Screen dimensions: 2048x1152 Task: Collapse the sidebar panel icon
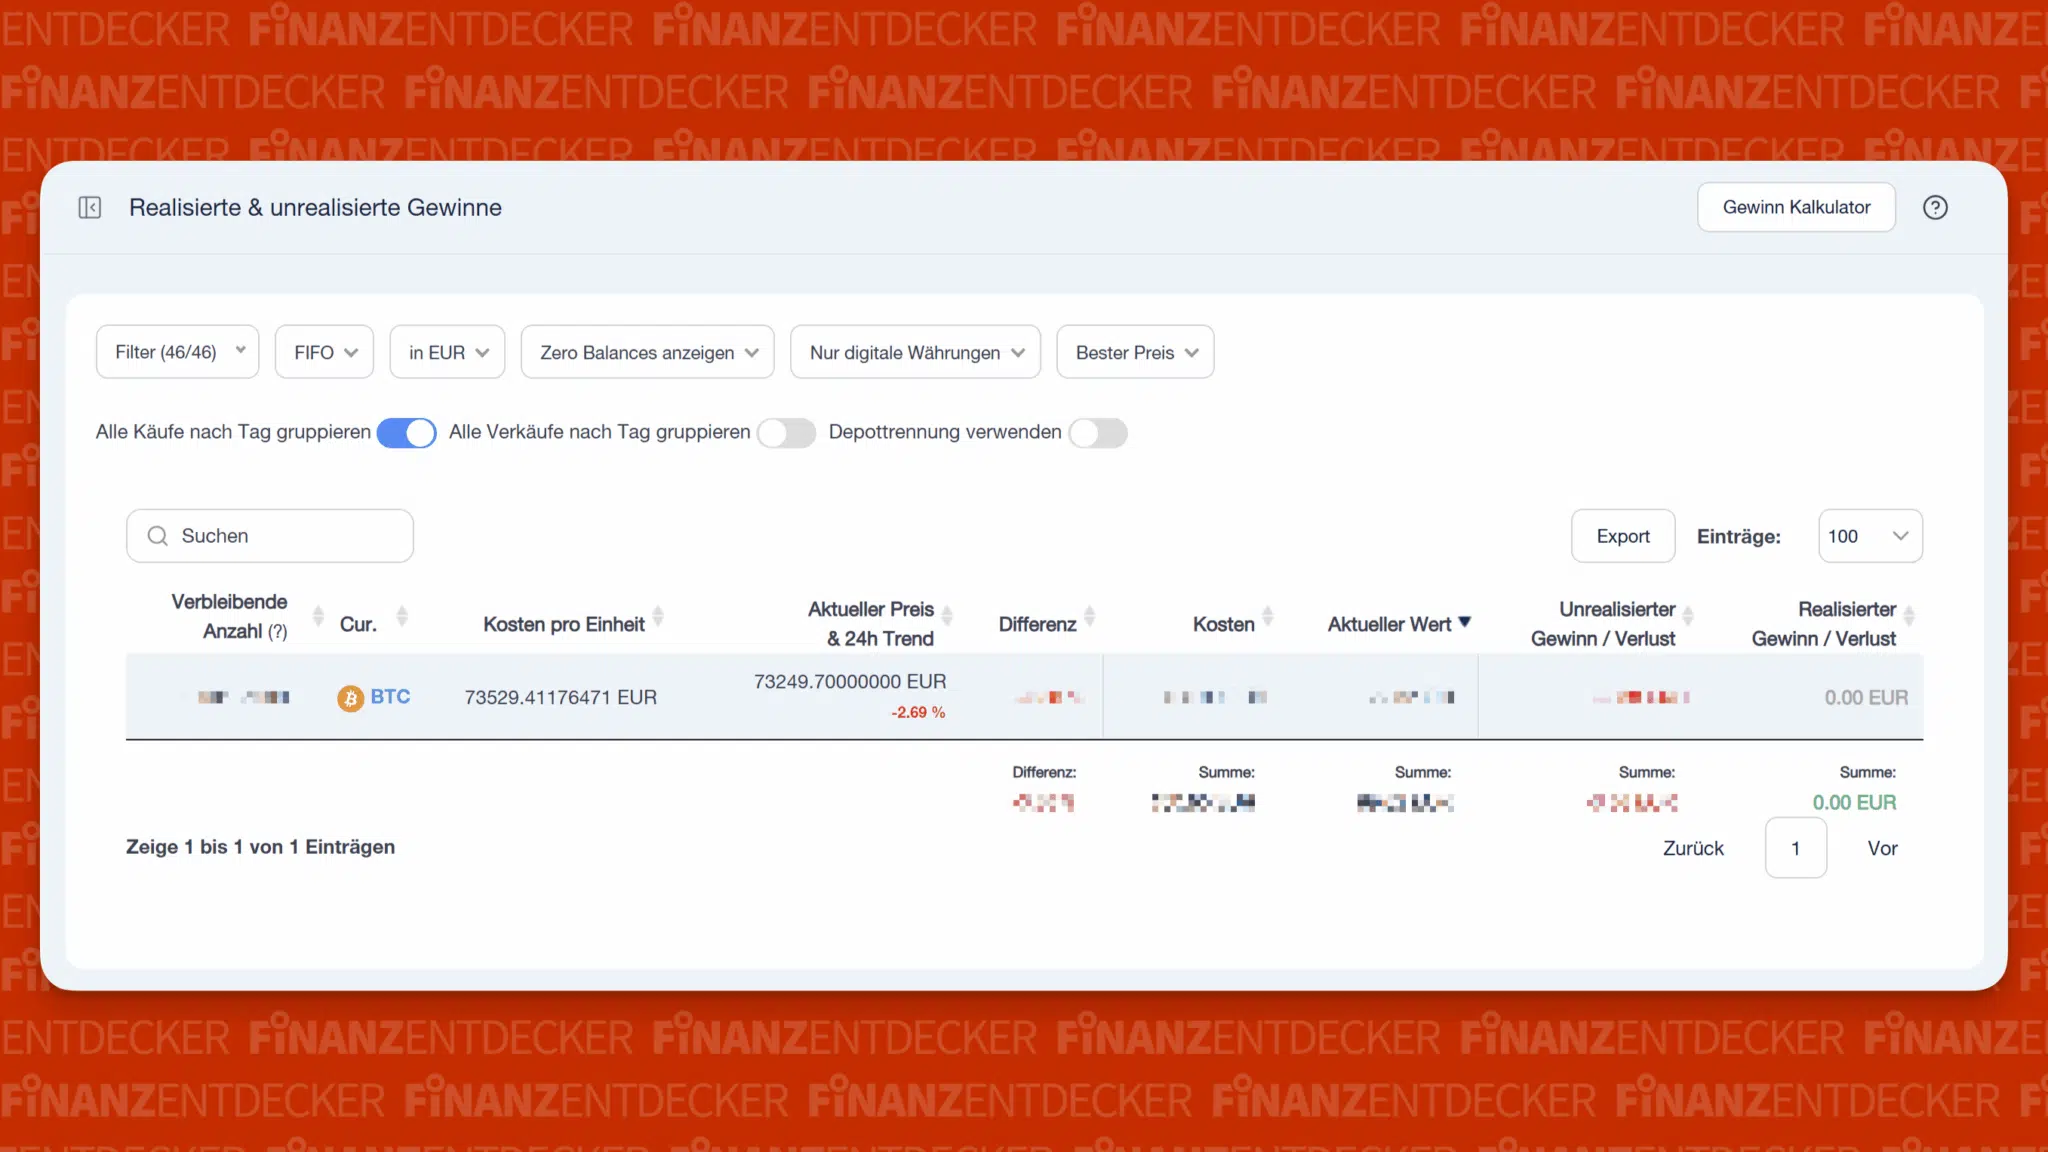(x=90, y=207)
